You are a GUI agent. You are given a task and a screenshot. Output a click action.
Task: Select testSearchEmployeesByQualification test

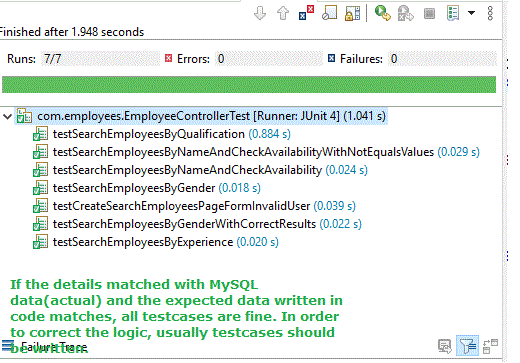tap(172, 134)
